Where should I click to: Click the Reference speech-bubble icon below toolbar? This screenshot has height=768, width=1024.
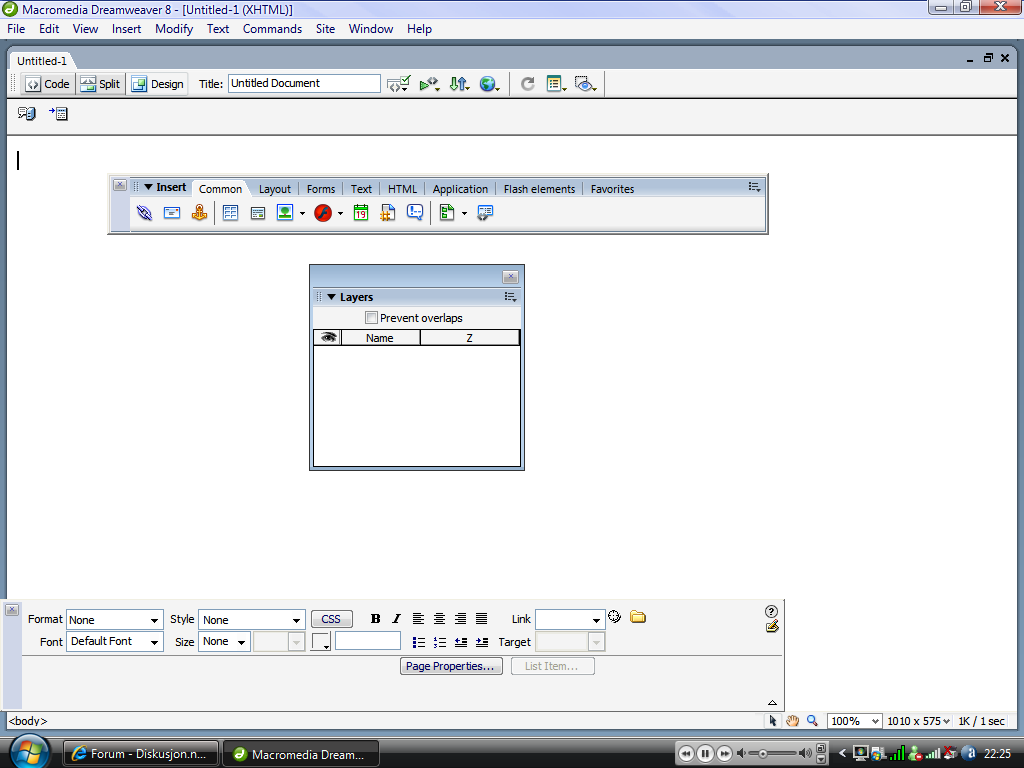click(27, 114)
